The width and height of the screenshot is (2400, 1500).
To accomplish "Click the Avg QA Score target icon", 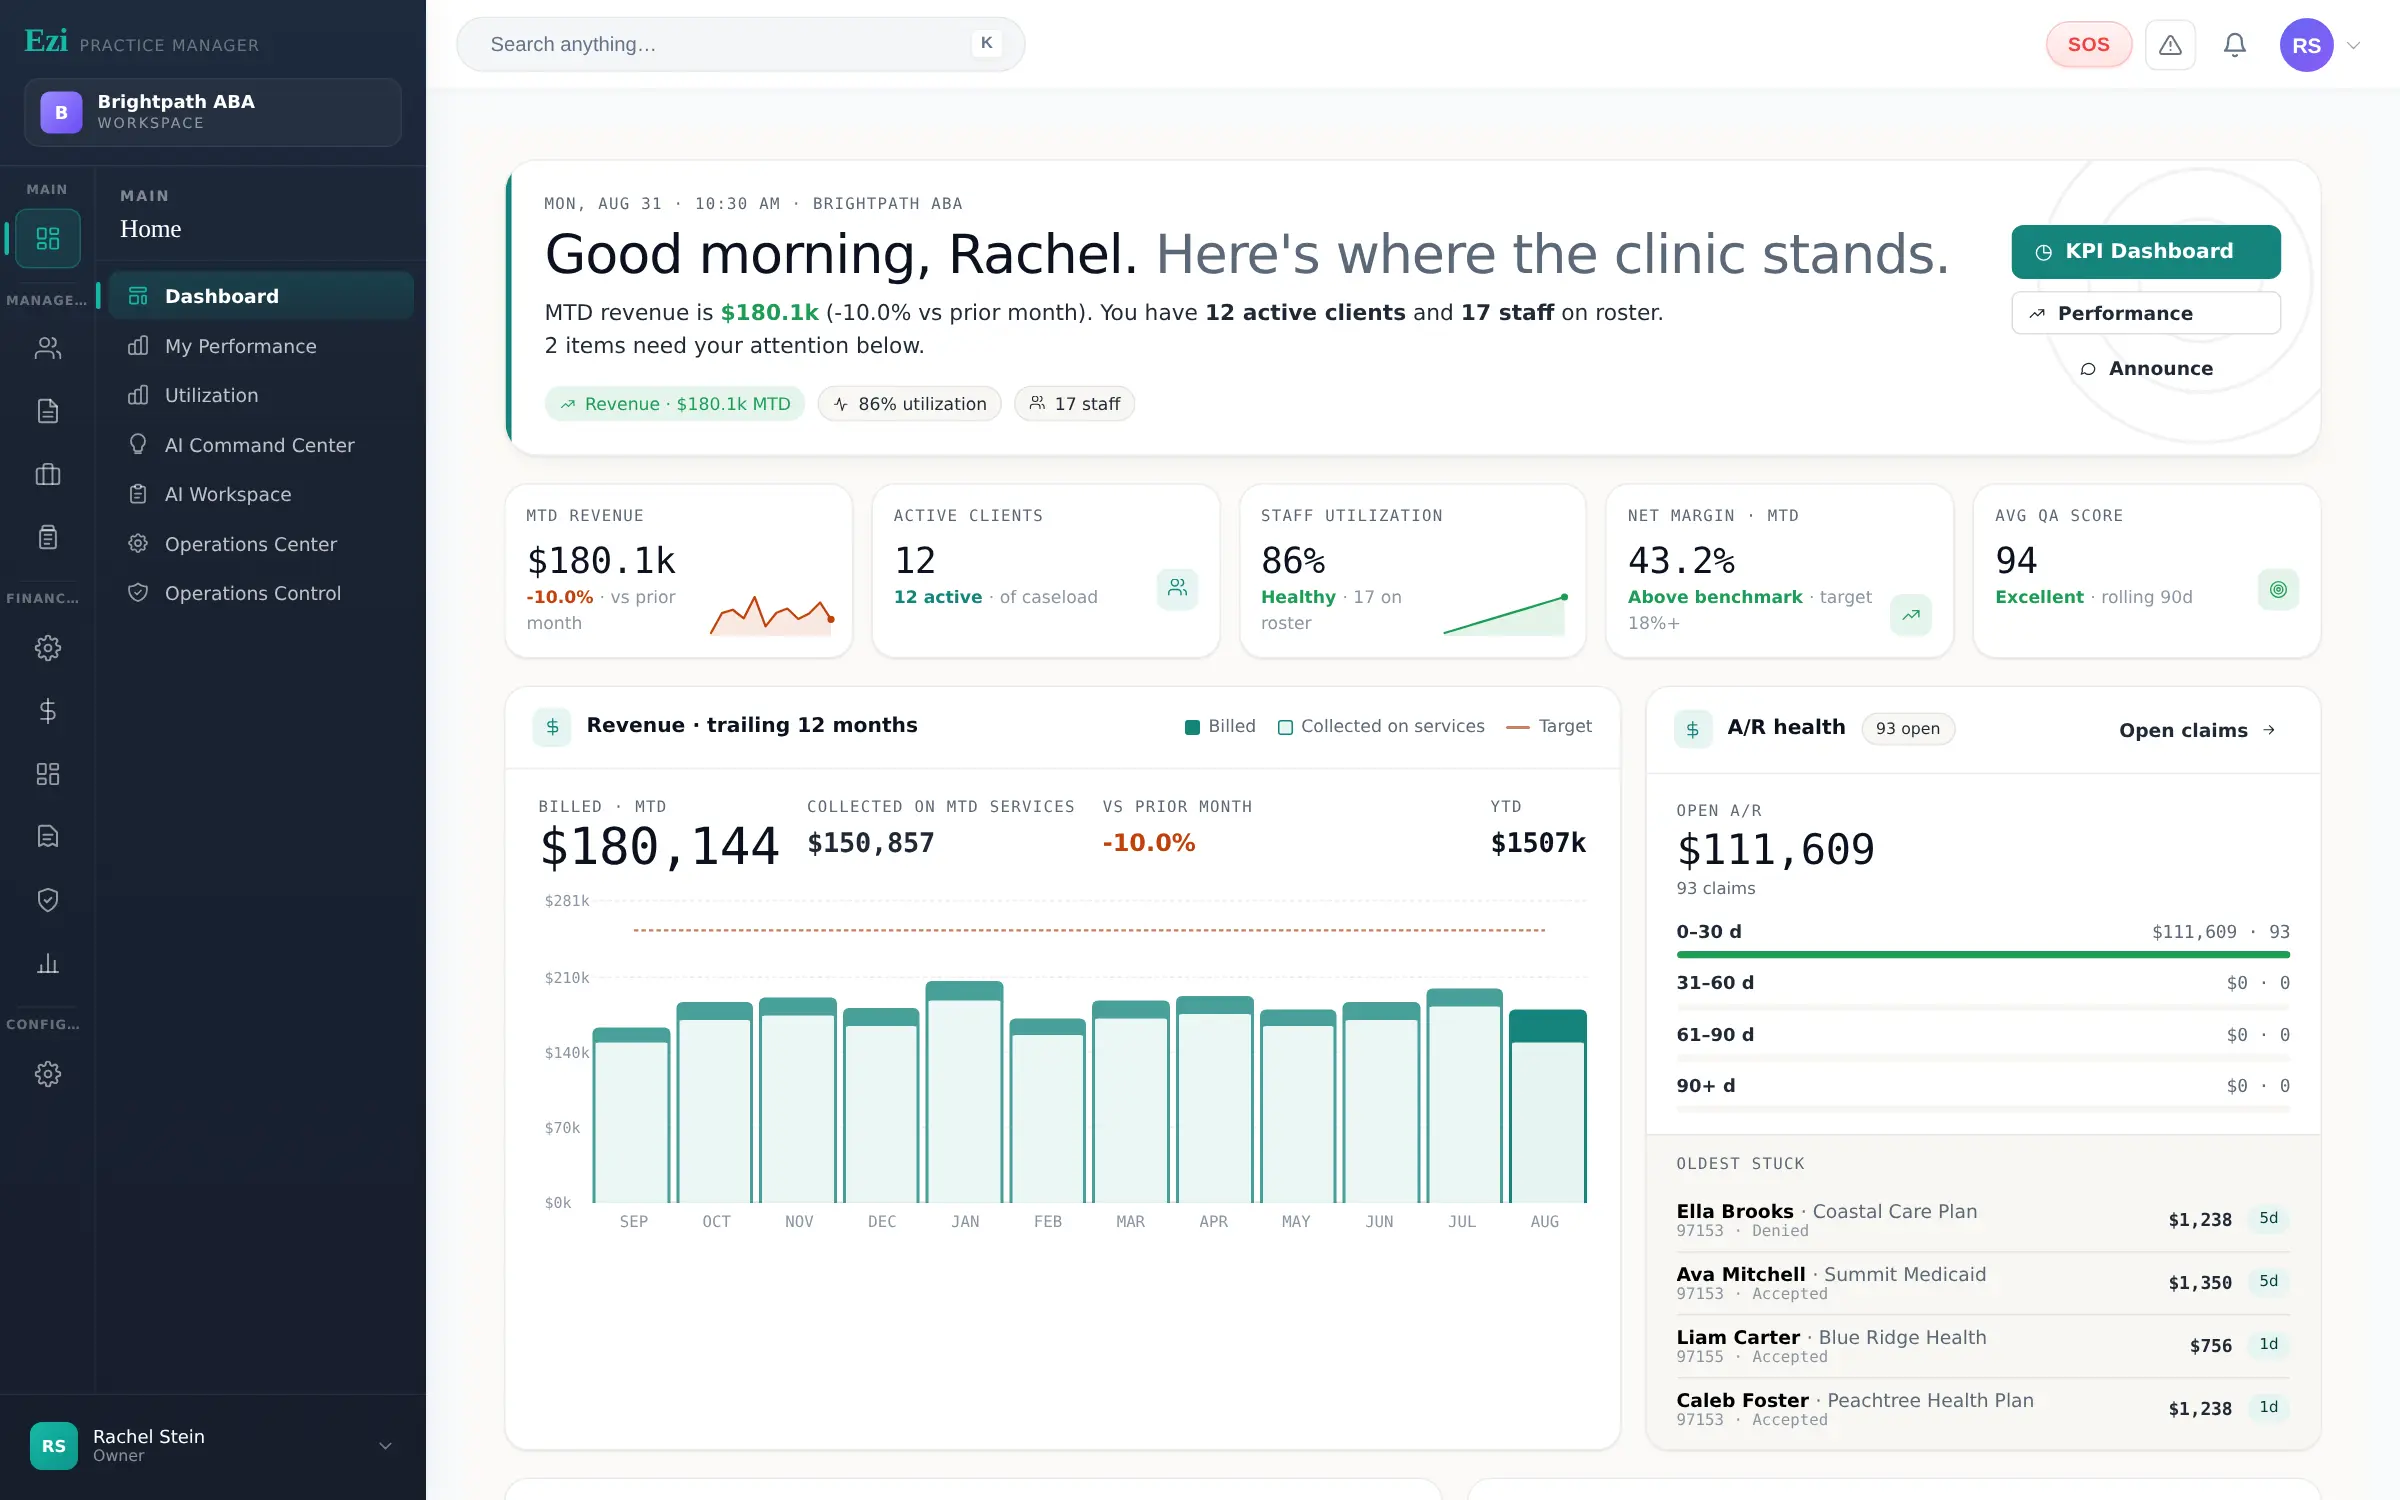I will 2278,589.
